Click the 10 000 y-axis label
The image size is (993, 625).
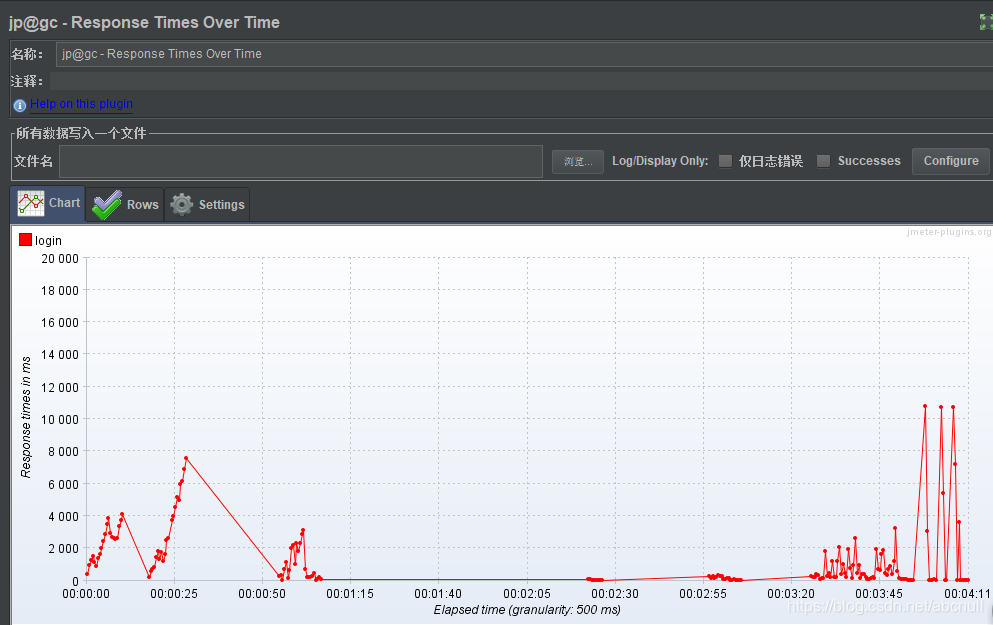tap(60, 419)
